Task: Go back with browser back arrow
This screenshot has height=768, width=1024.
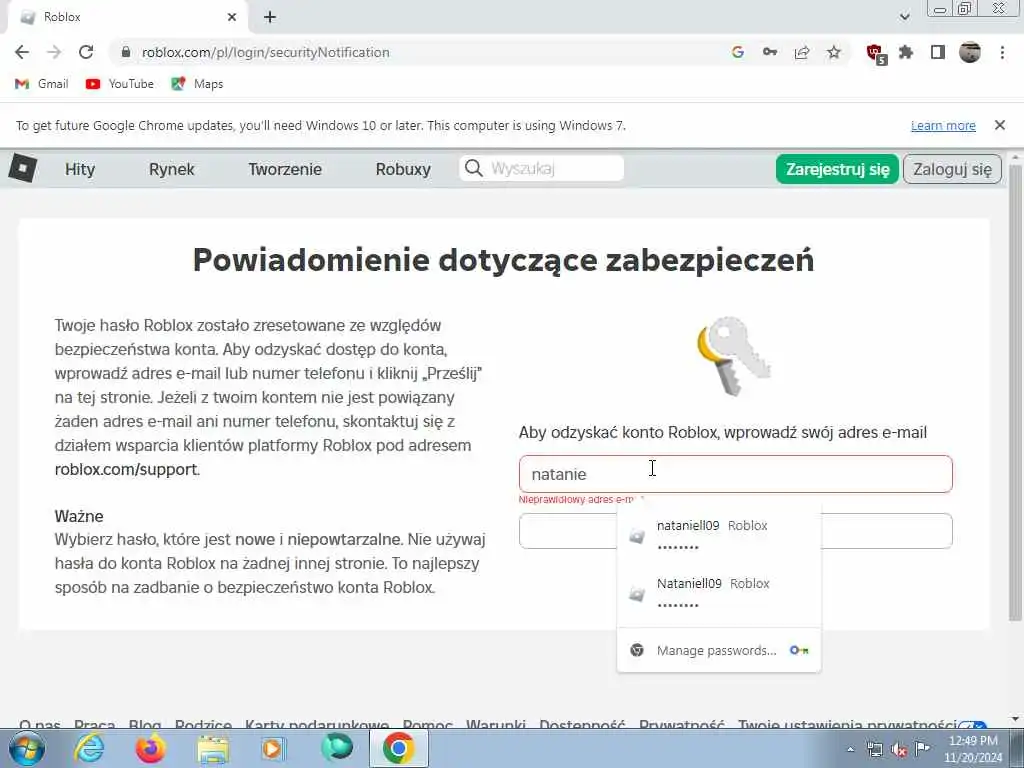Action: pos(22,52)
